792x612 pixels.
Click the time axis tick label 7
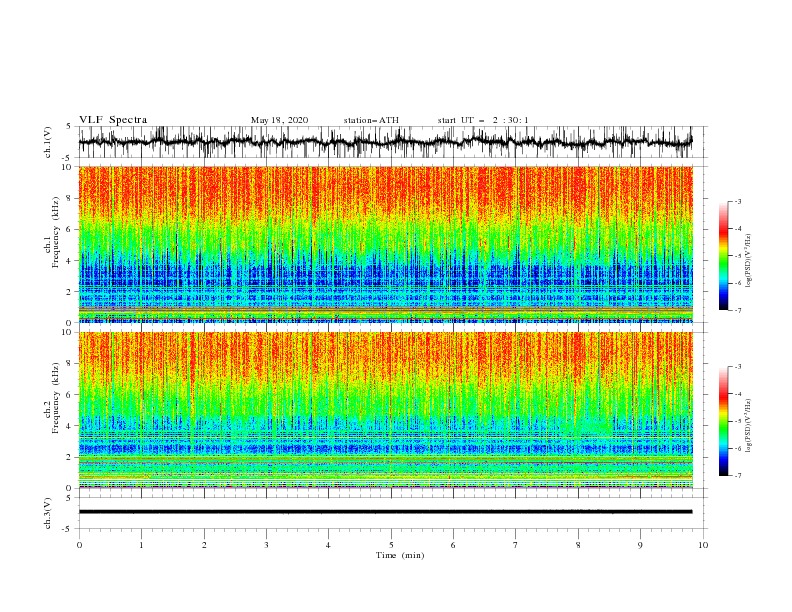point(516,545)
